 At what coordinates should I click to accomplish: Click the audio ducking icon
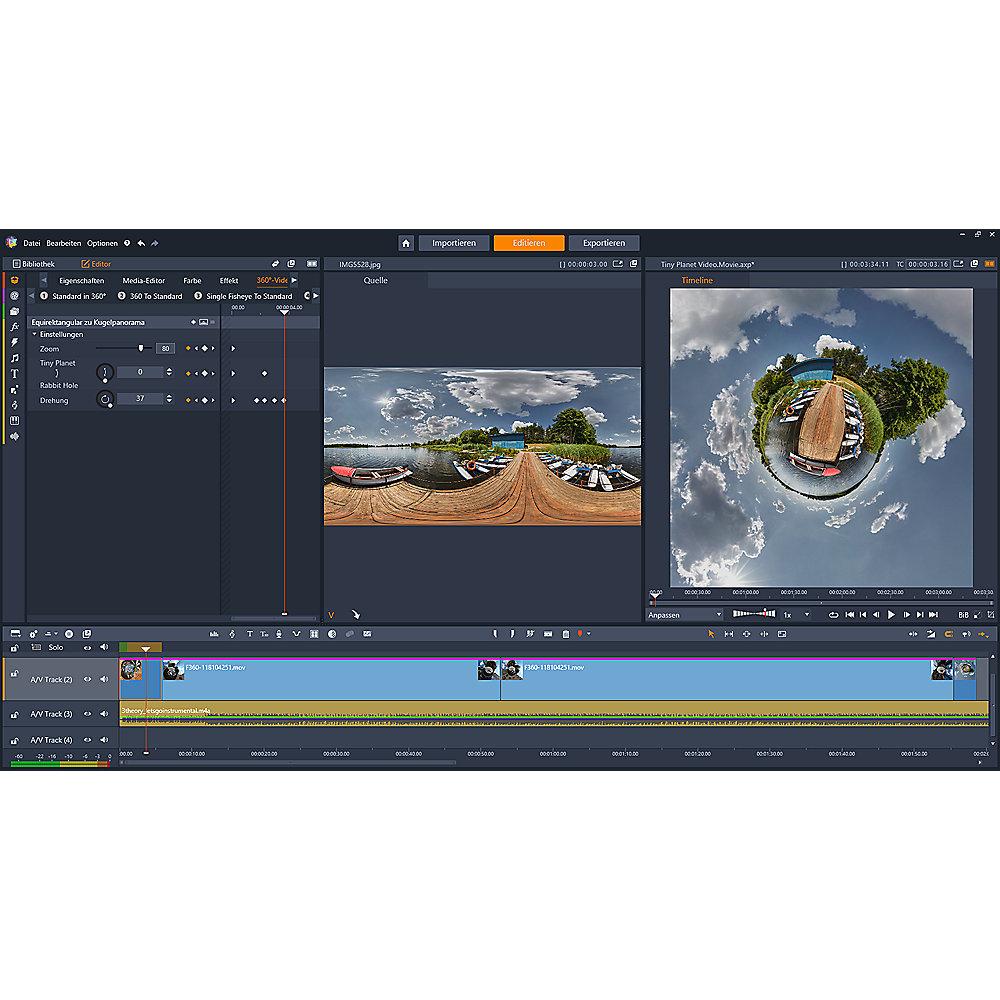click(296, 634)
